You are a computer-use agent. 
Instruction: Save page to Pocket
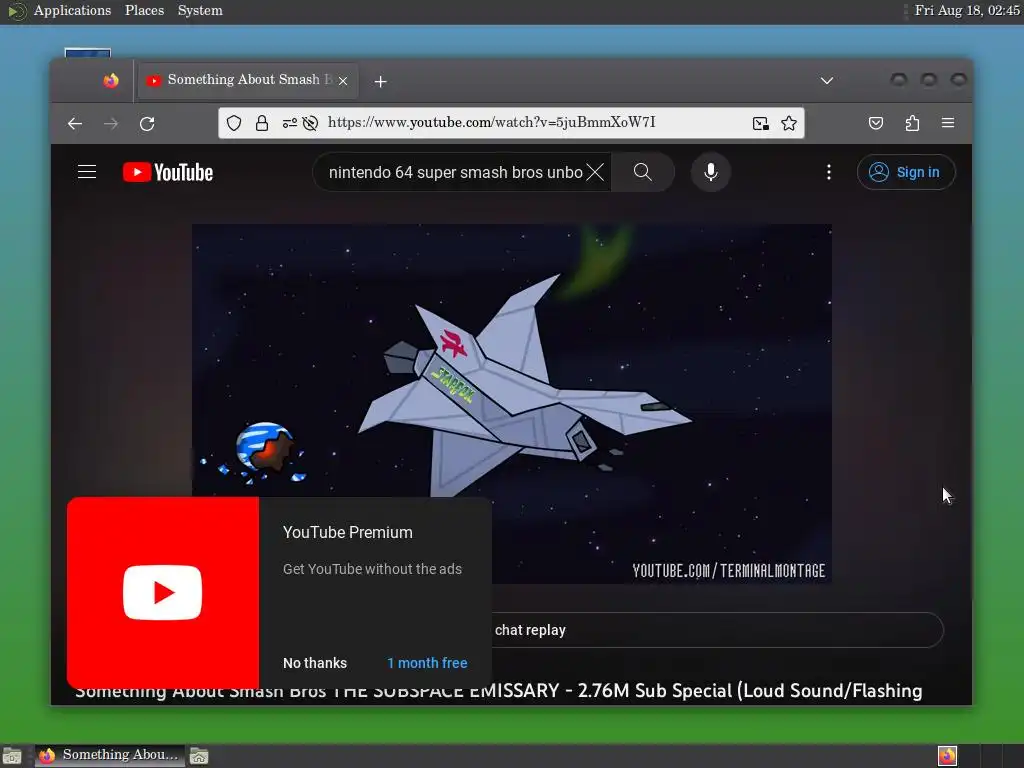876,123
